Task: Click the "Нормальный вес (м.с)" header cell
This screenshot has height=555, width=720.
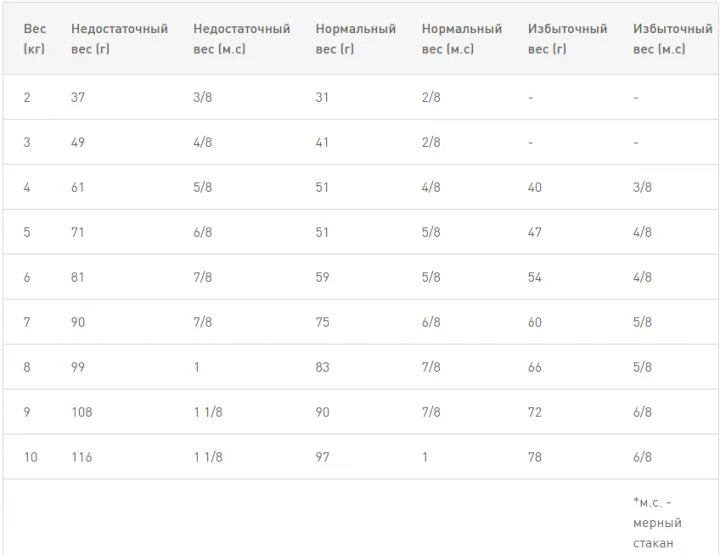Action: coord(461,39)
